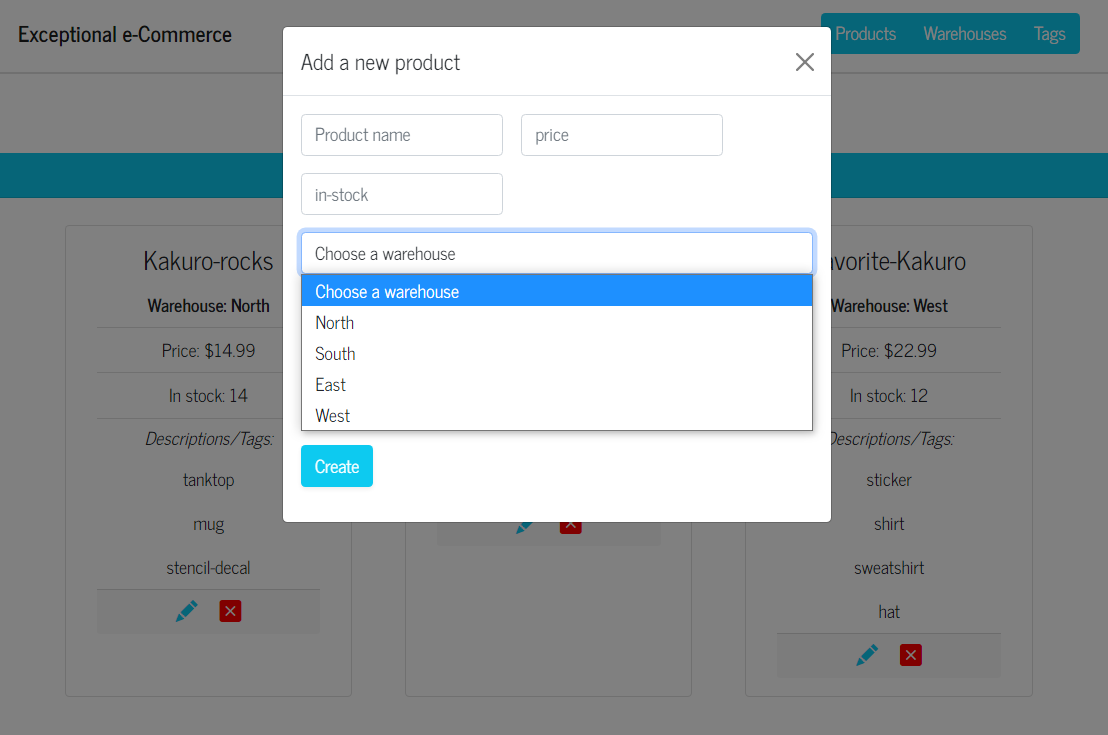The image size is (1108, 735).
Task: Select North from warehouse list
Action: [557, 323]
